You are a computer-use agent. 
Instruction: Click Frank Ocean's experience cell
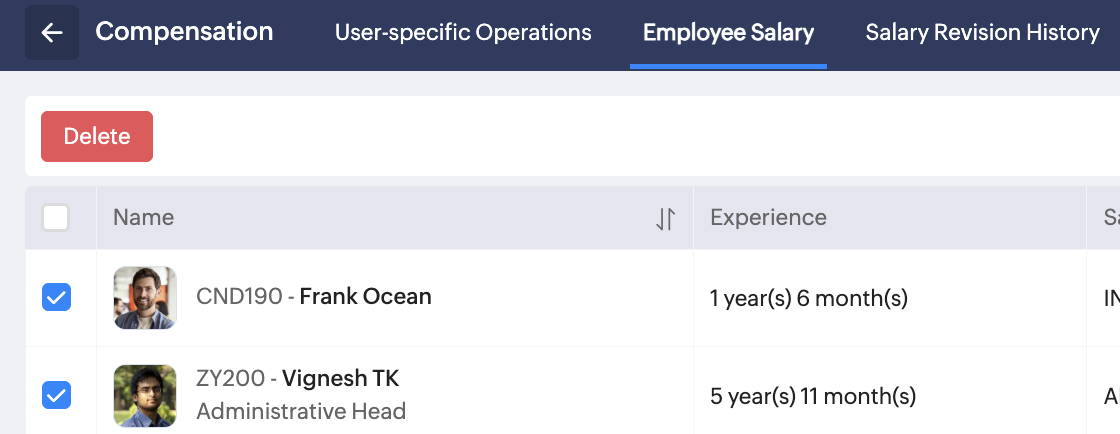[808, 298]
